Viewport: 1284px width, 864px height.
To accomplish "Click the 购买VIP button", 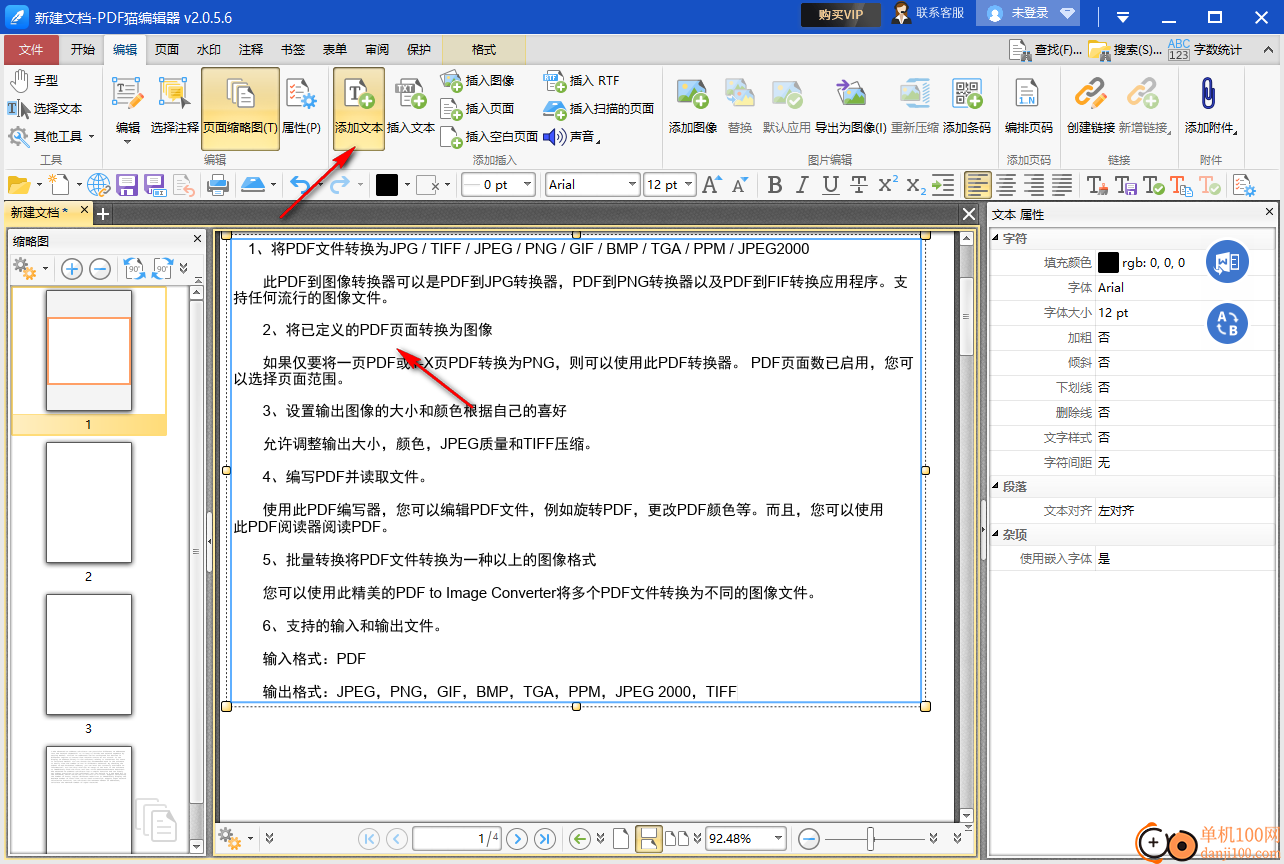I will [840, 14].
